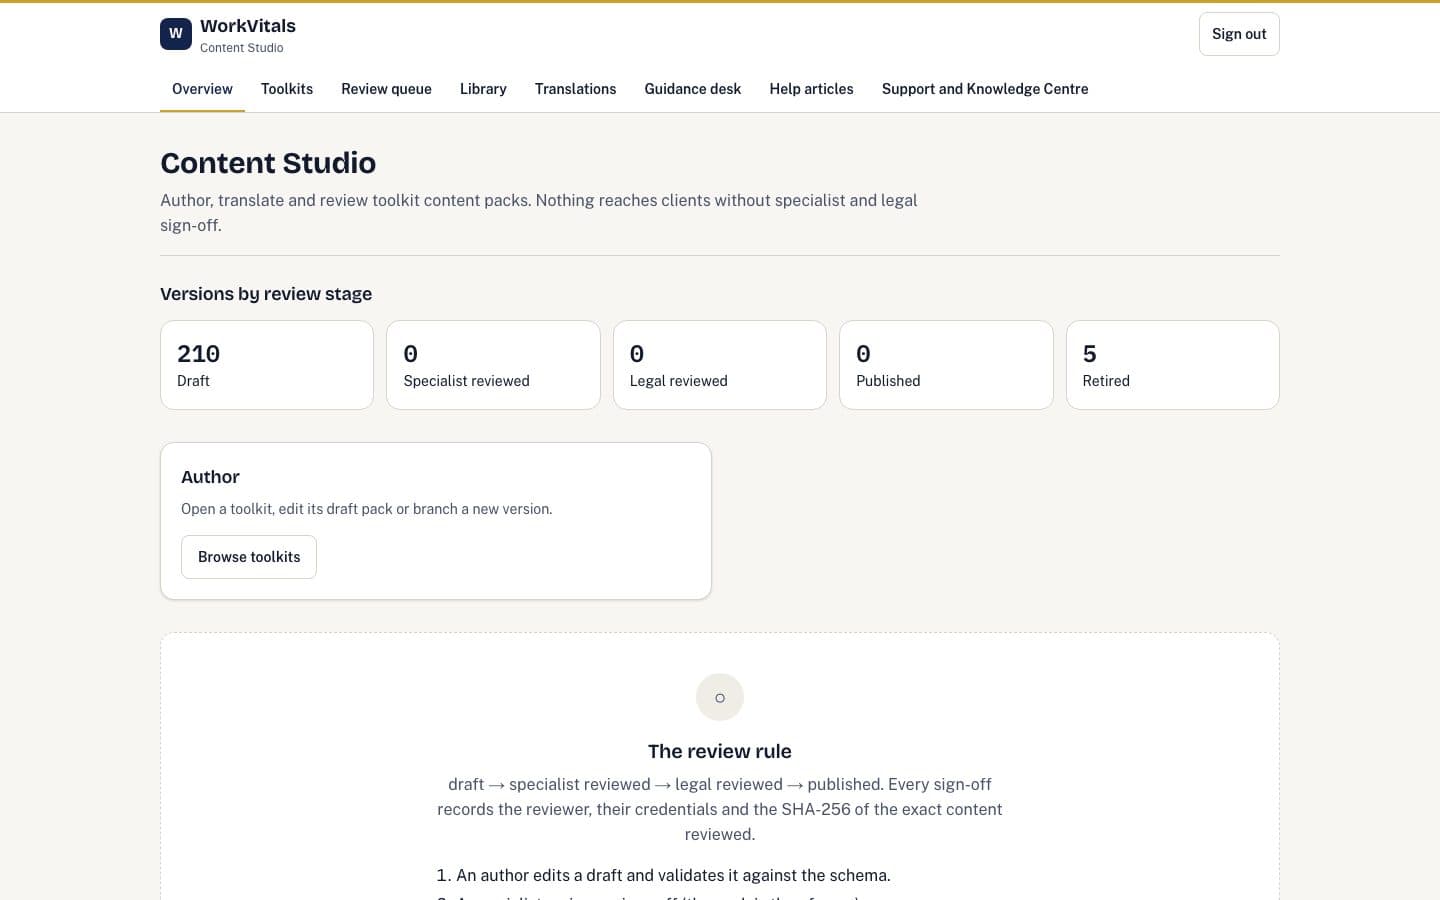The width and height of the screenshot is (1440, 900).
Task: Open the Library tab
Action: pos(483,89)
